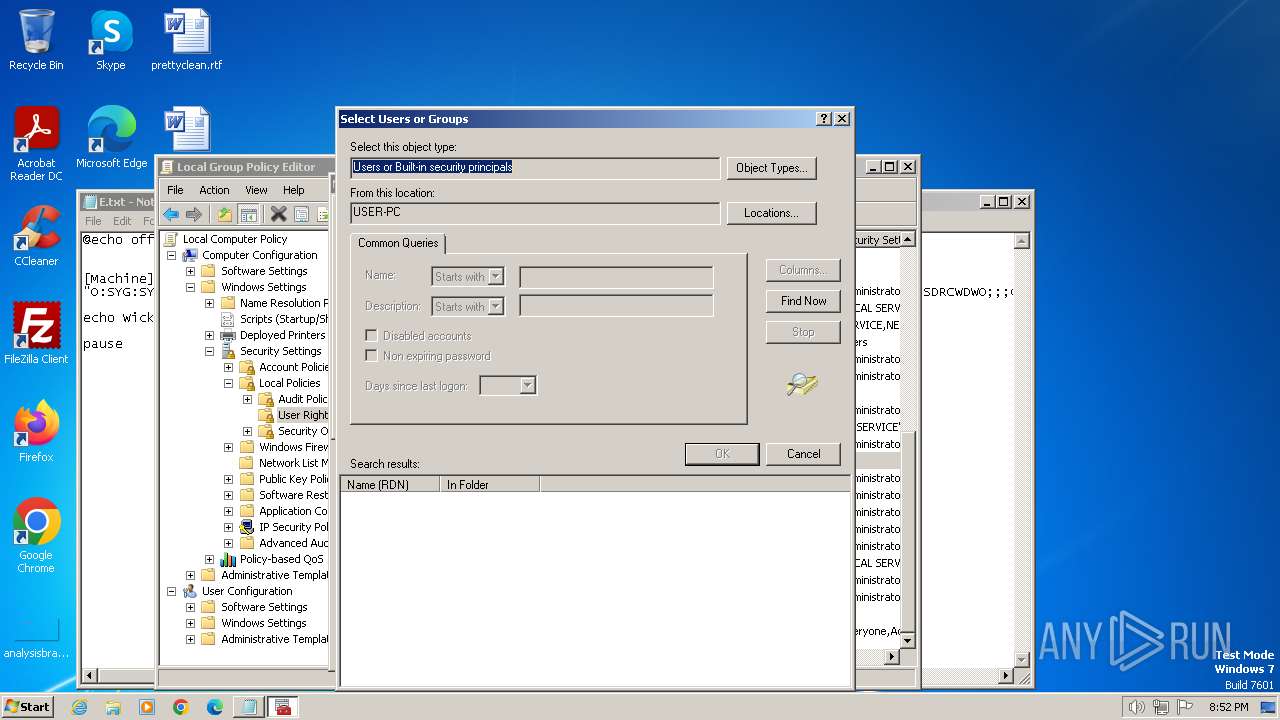Collapse Security Settings tree node
The width and height of the screenshot is (1280, 720).
(209, 351)
